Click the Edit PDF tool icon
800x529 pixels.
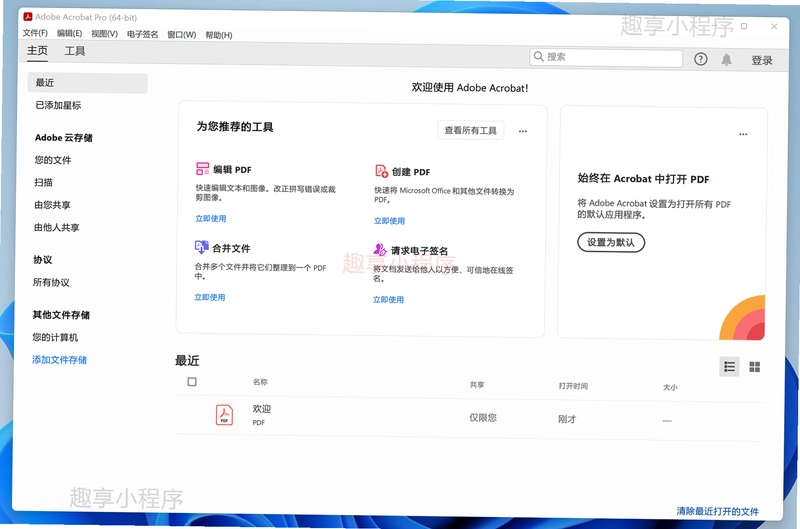[203, 168]
